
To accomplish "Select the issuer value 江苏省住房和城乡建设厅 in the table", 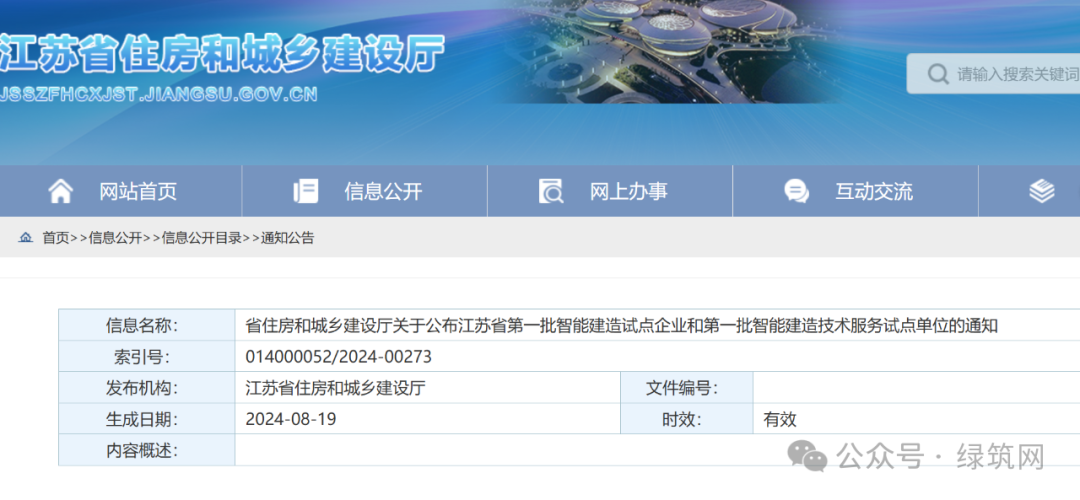I will pyautogui.click(x=335, y=388).
